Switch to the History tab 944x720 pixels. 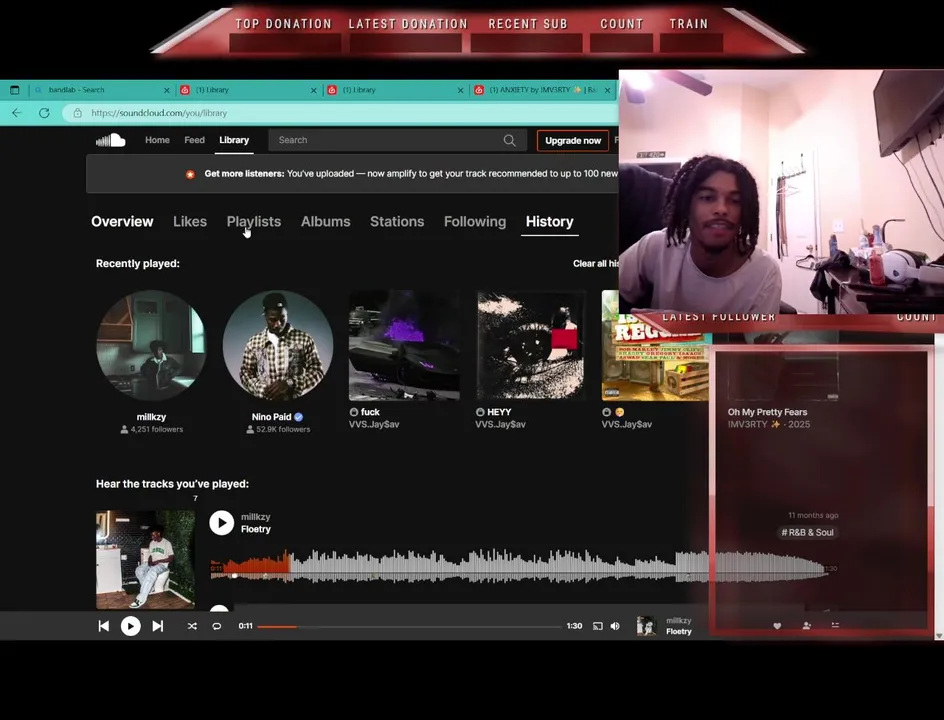[550, 222]
